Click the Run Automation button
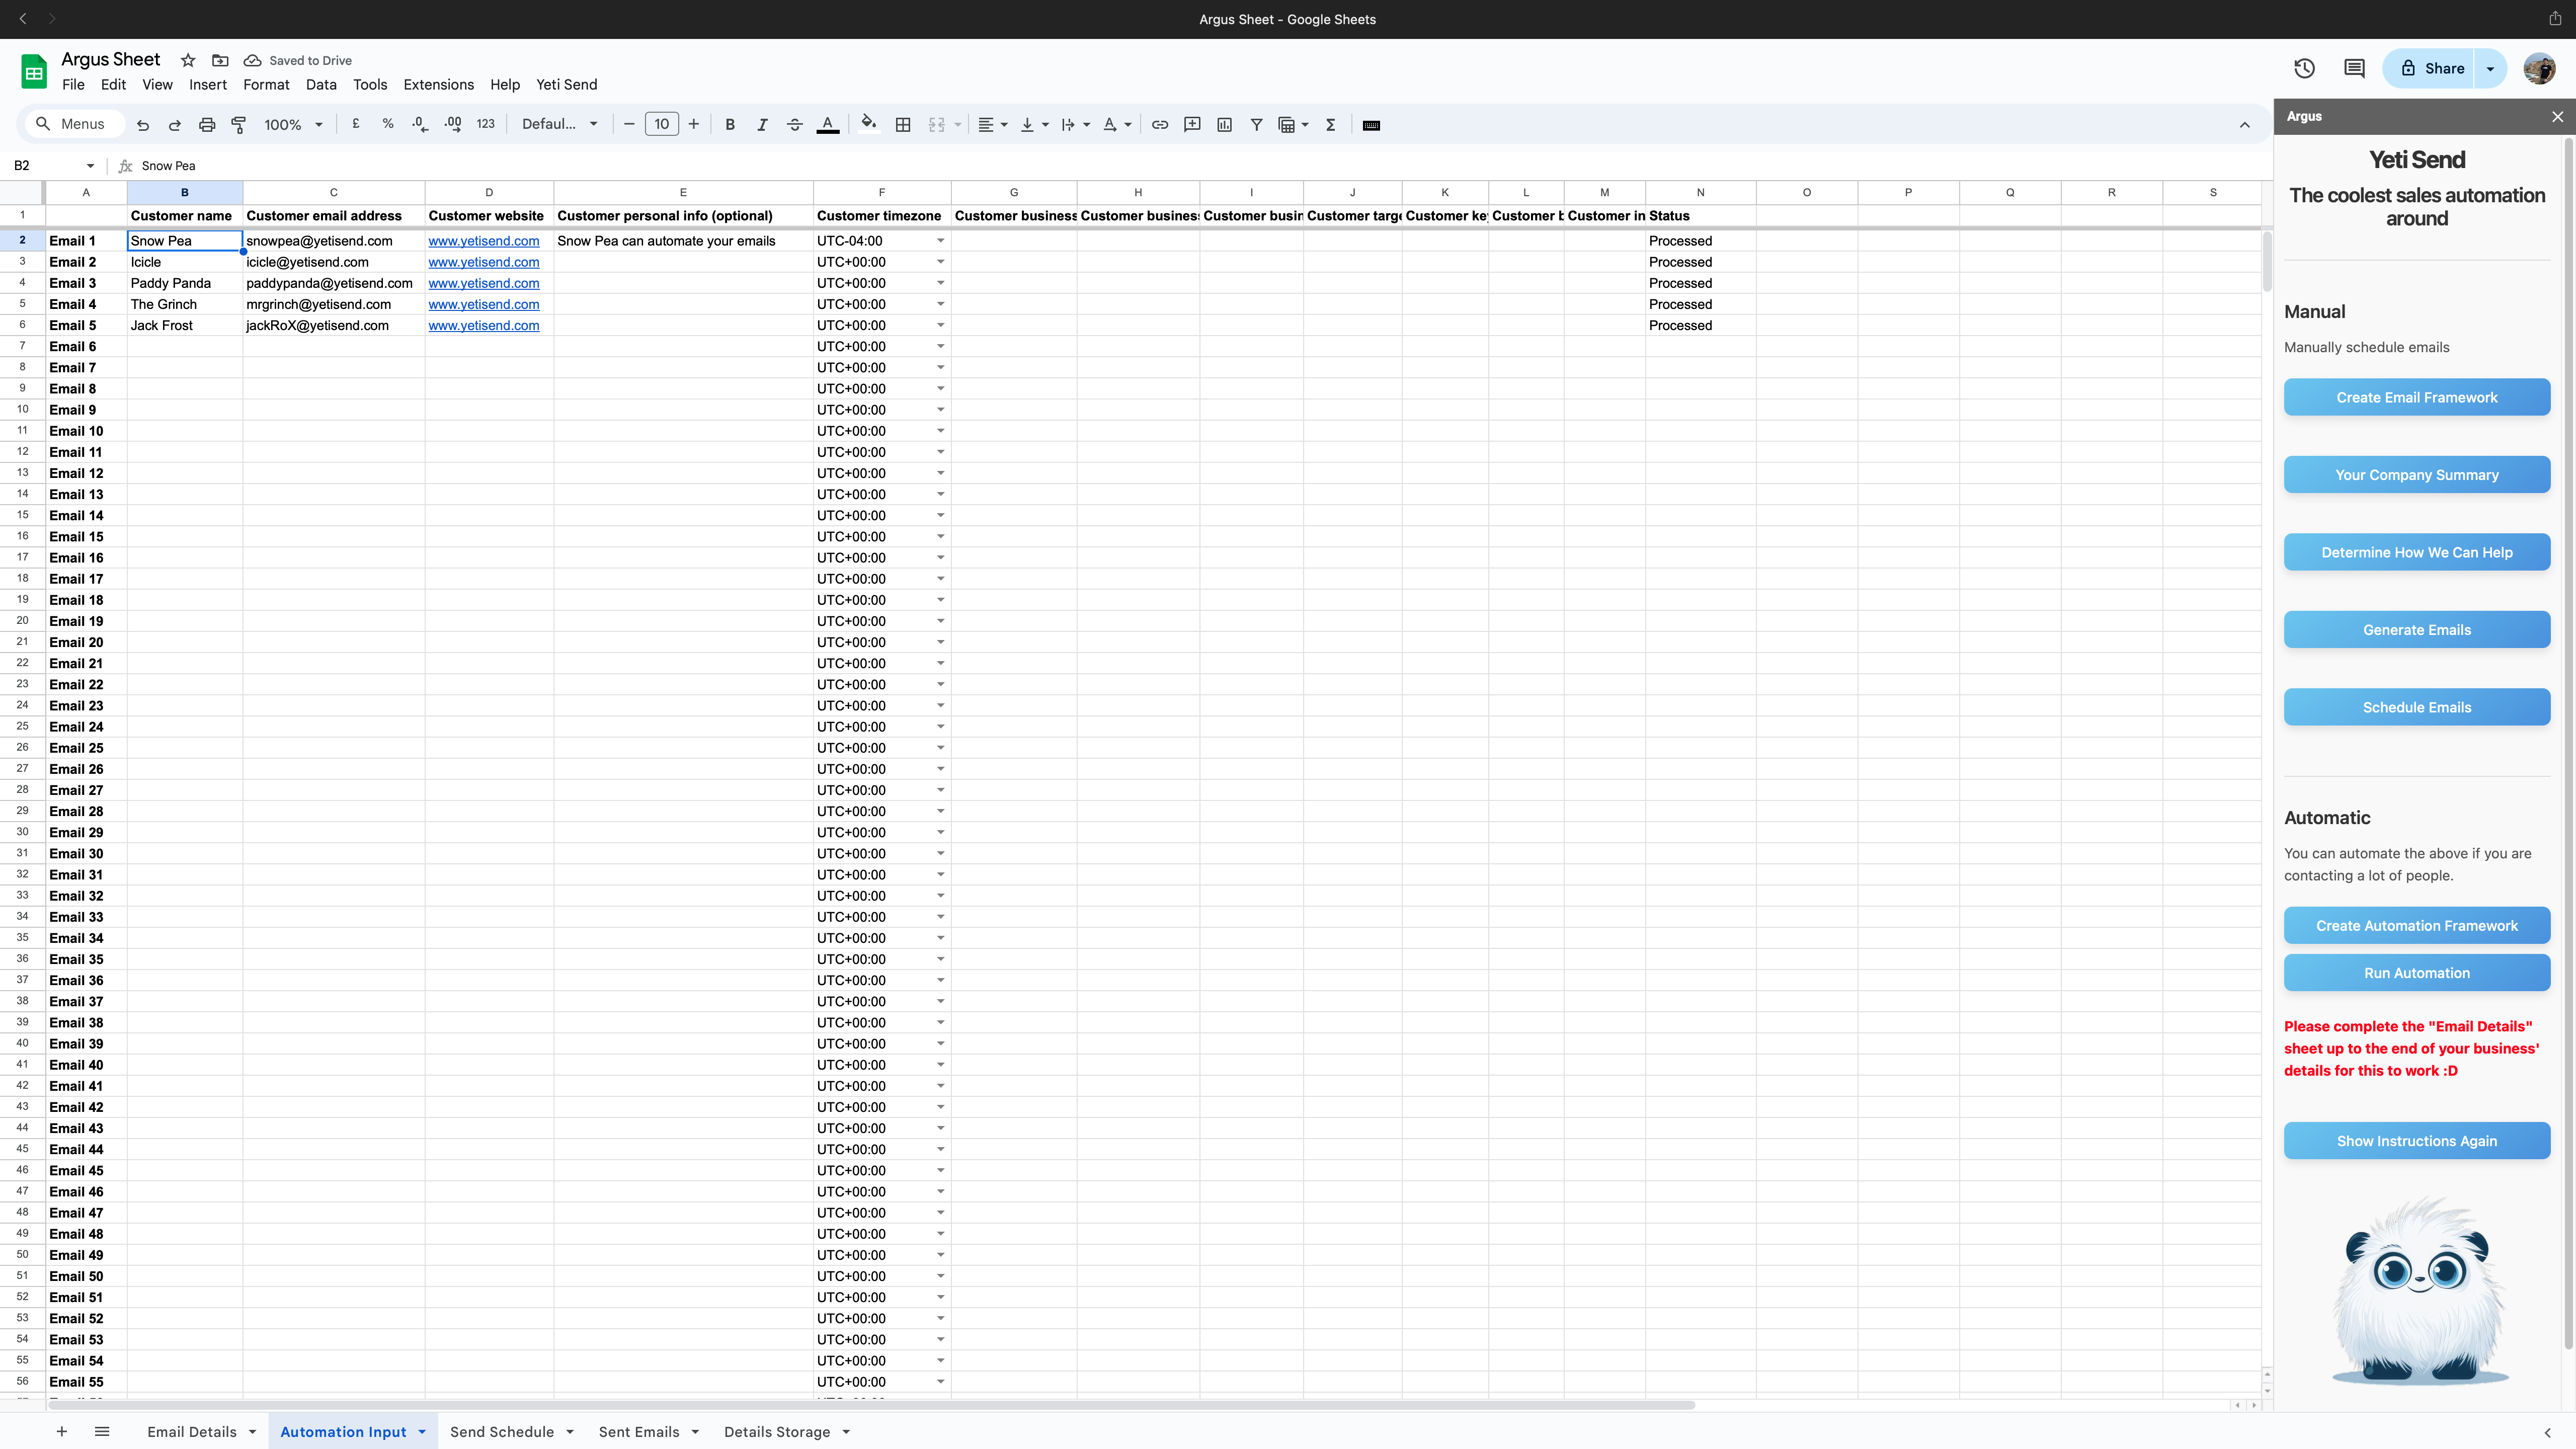This screenshot has width=2576, height=1449. click(2416, 973)
